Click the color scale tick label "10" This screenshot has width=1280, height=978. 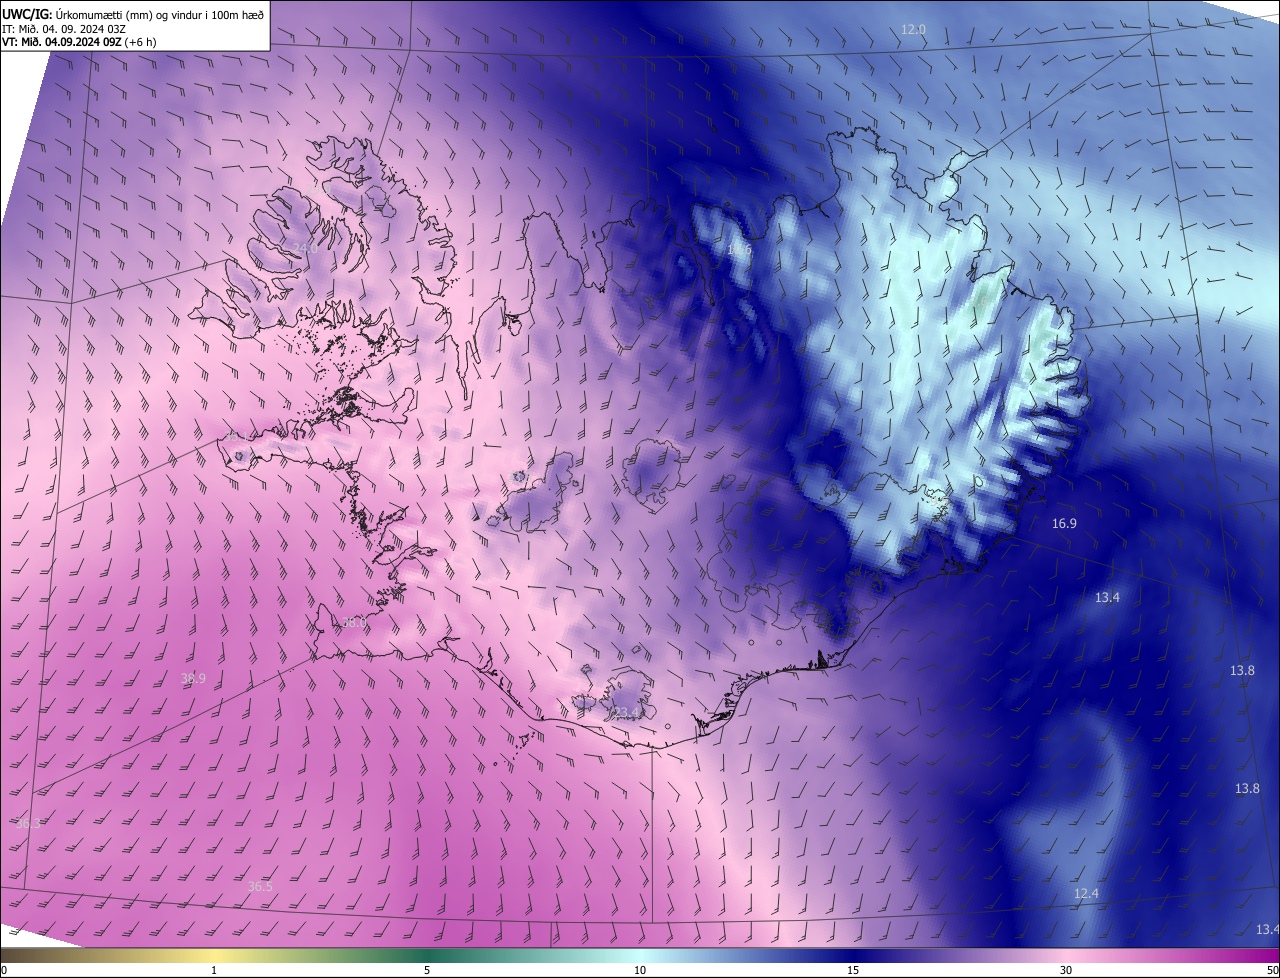640,970
